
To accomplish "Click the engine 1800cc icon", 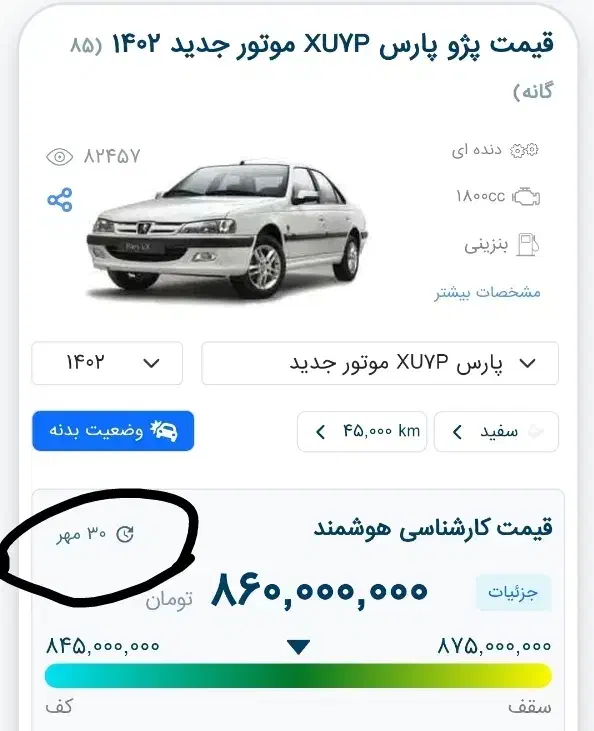I will click(526, 197).
